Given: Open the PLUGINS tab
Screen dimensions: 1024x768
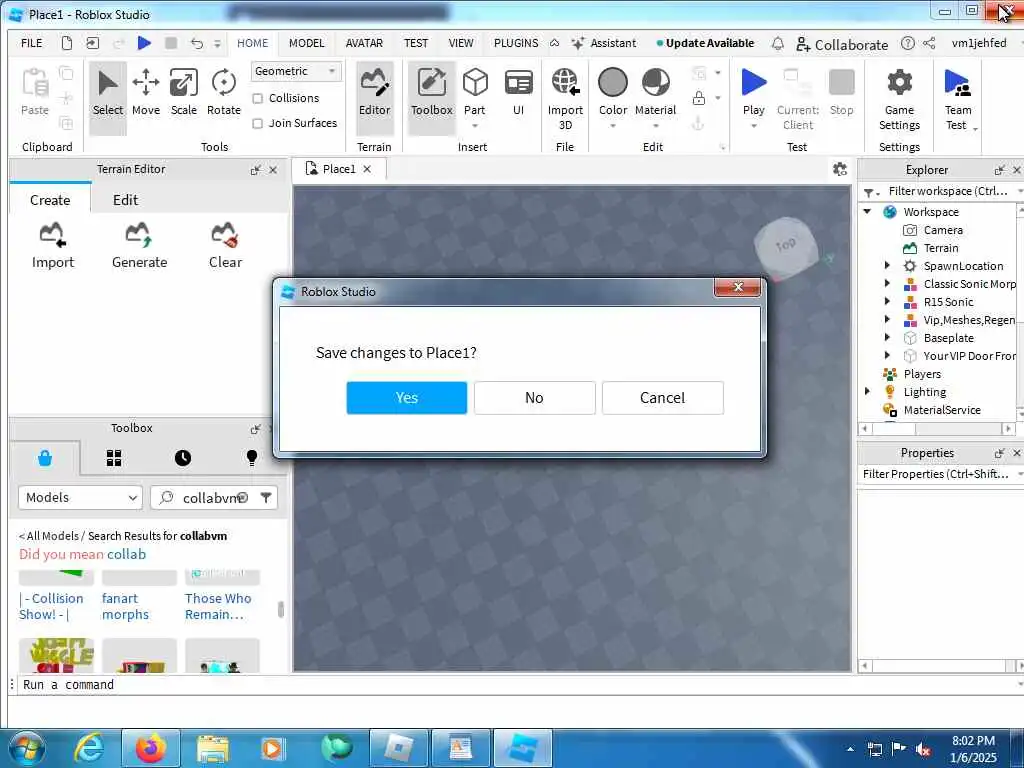Looking at the screenshot, I should (516, 43).
